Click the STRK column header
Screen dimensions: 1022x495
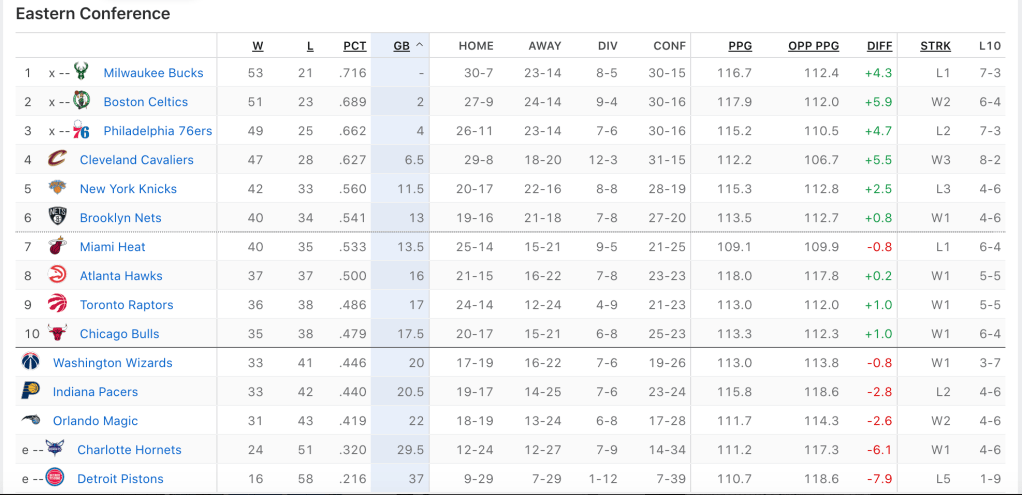point(937,46)
